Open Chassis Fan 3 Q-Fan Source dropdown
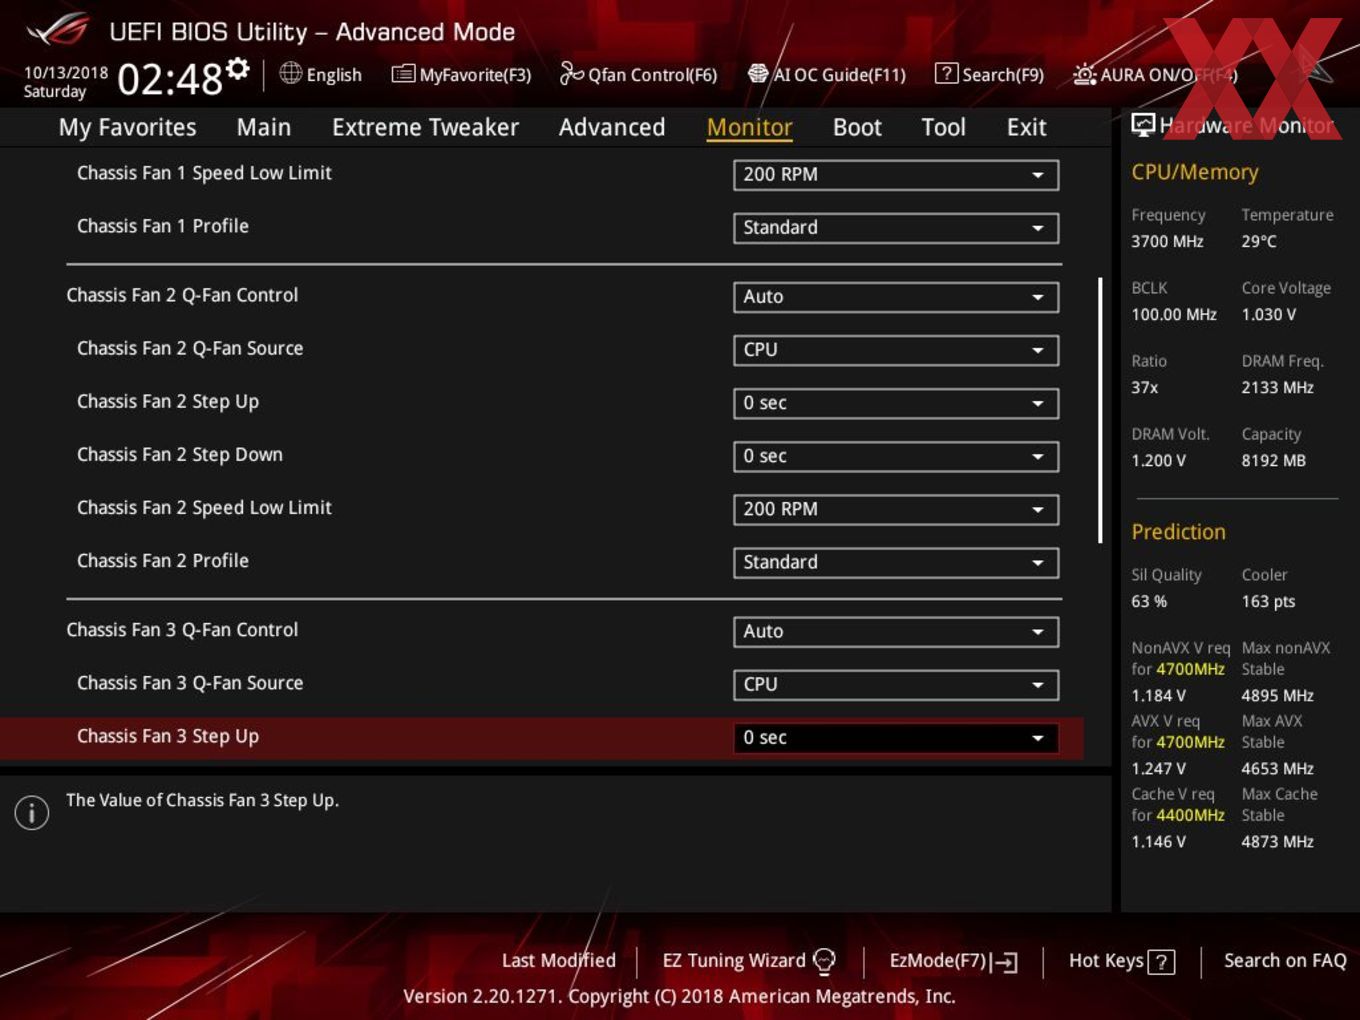This screenshot has height=1020, width=1360. pyautogui.click(x=896, y=685)
